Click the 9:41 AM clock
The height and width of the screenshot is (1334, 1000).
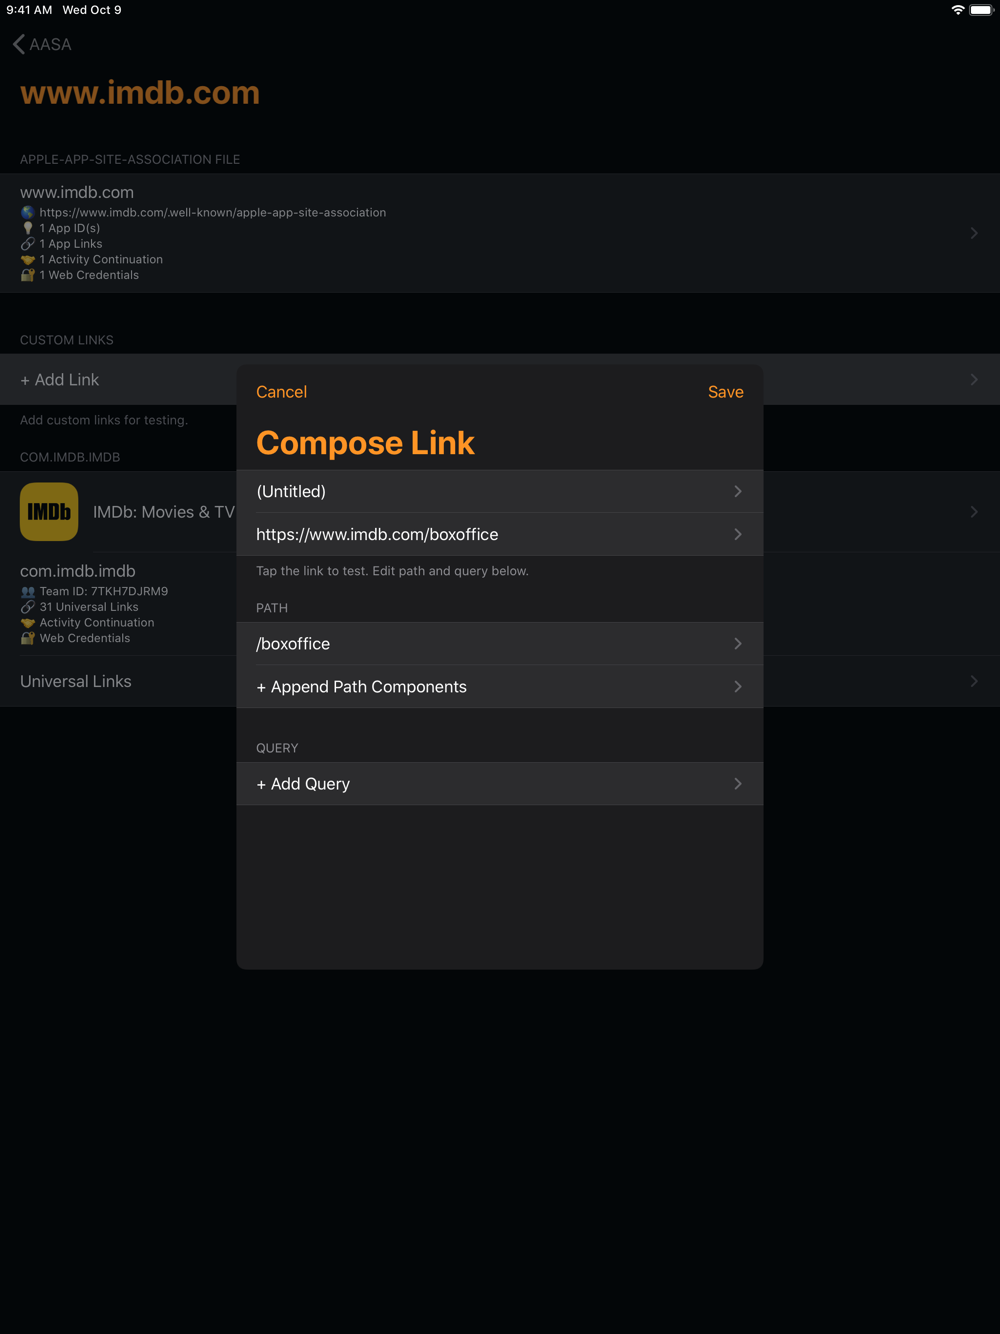tap(29, 10)
